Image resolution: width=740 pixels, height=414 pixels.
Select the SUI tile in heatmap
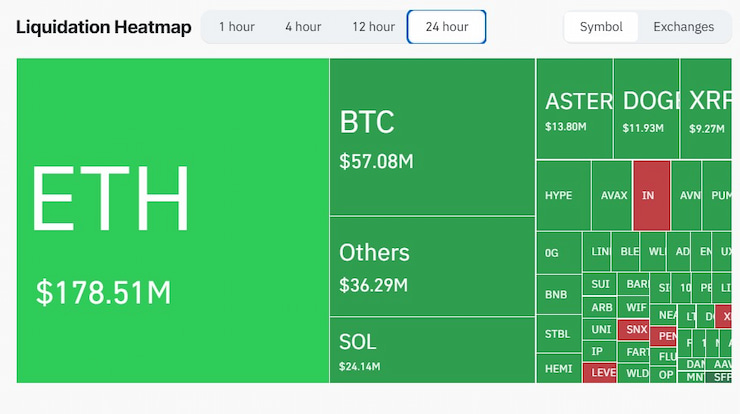(x=599, y=284)
